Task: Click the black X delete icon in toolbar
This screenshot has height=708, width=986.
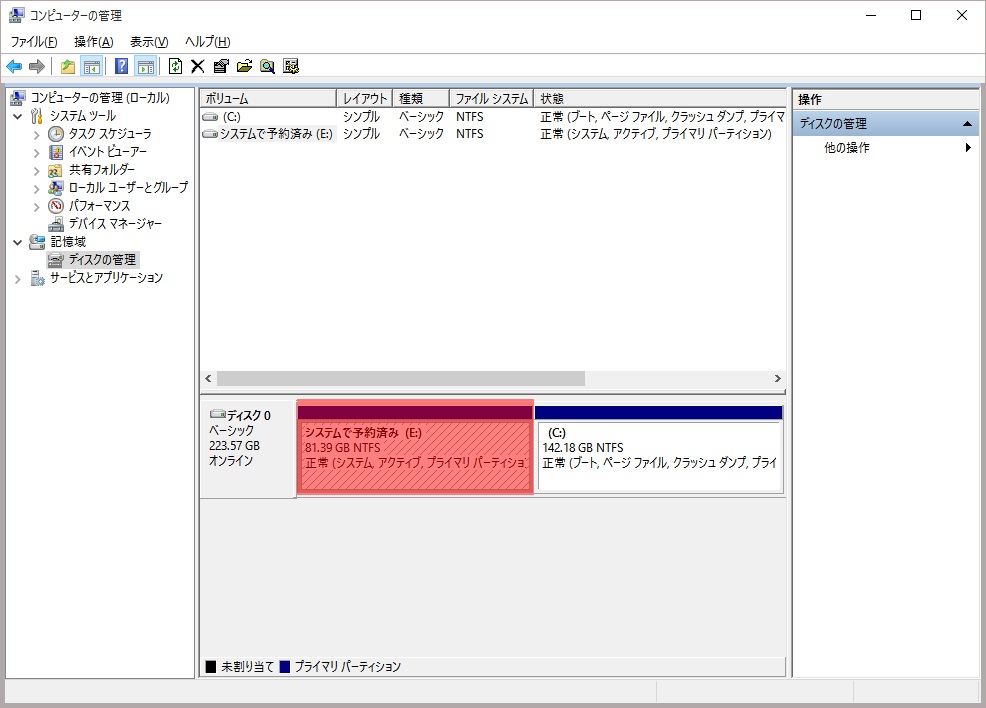Action: click(x=197, y=66)
